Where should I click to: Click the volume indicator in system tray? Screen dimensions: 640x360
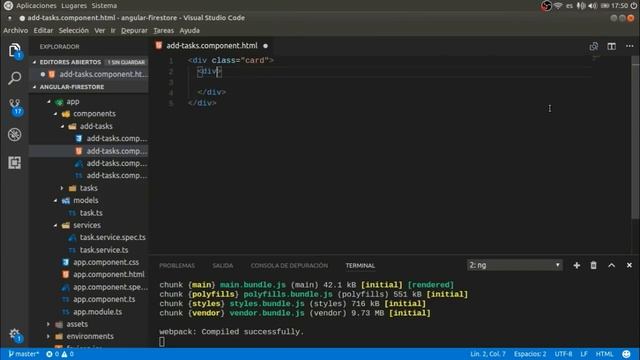(592, 6)
